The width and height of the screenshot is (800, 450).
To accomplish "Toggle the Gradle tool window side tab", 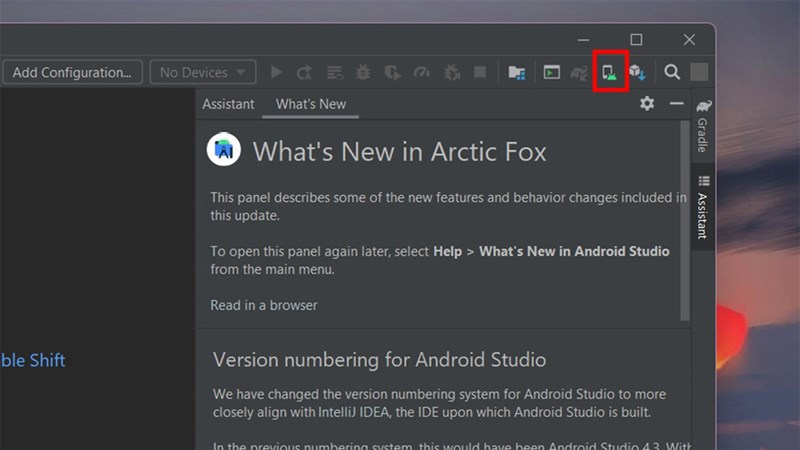I will click(x=703, y=126).
